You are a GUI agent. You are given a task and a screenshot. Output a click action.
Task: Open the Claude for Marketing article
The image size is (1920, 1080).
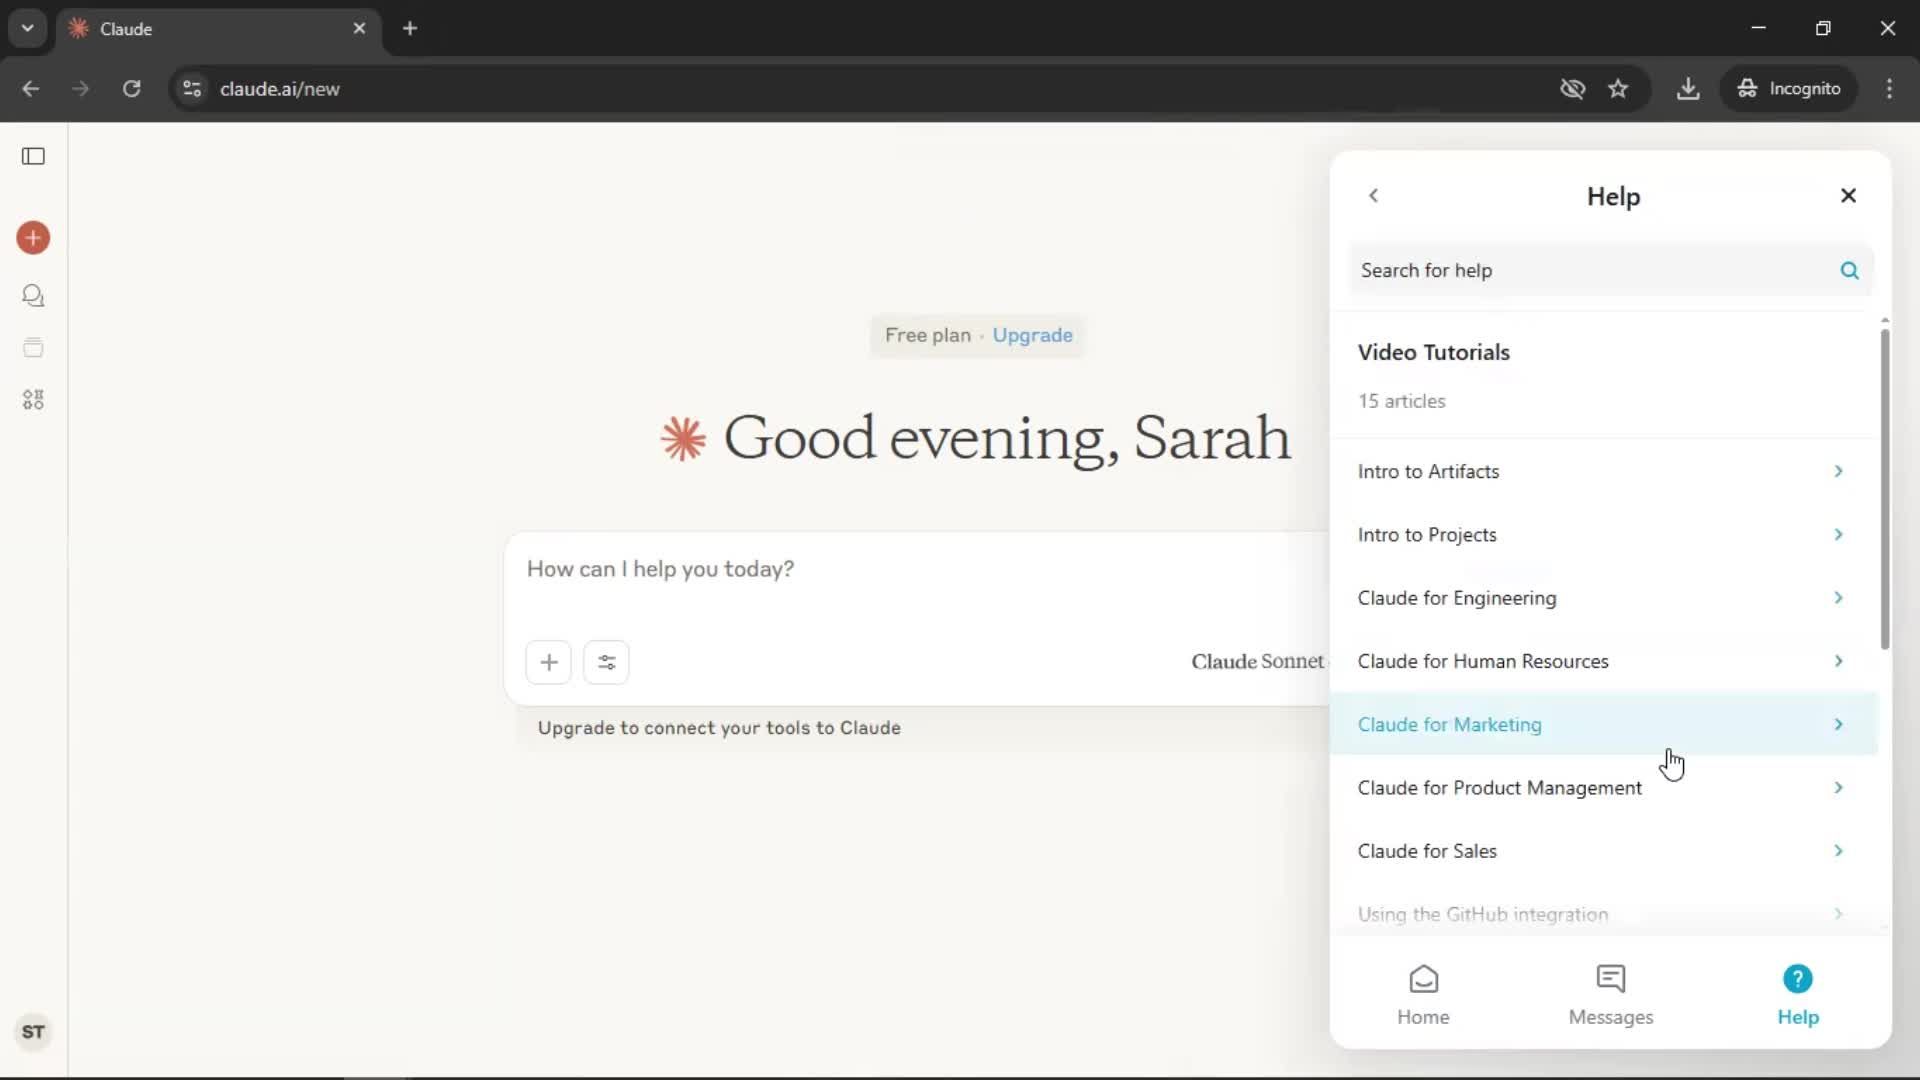pyautogui.click(x=1604, y=724)
